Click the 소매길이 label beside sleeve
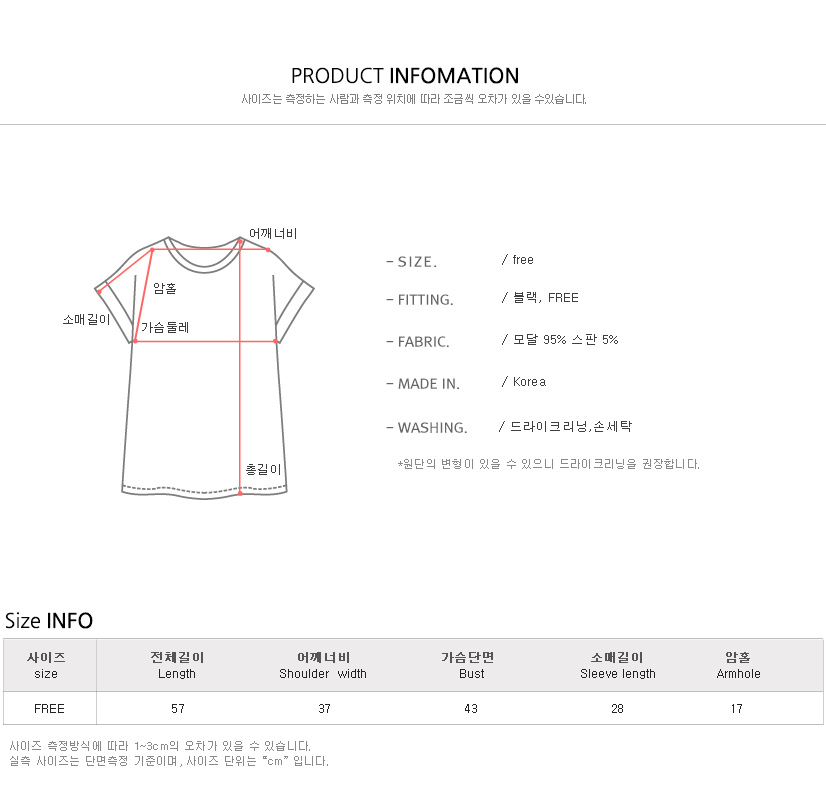This screenshot has height=799, width=826. click(86, 319)
